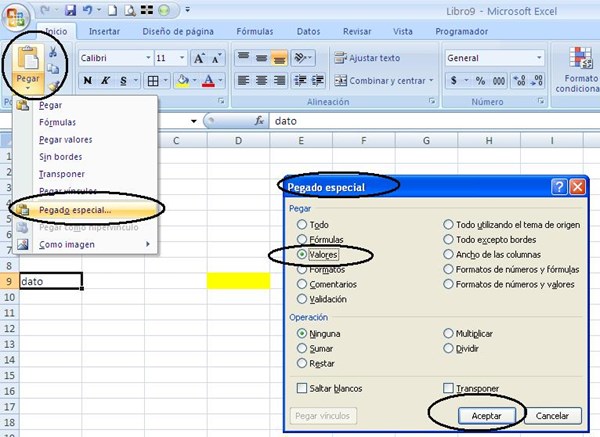
Task: Apply cell borders from the ribbon
Action: click(x=153, y=81)
